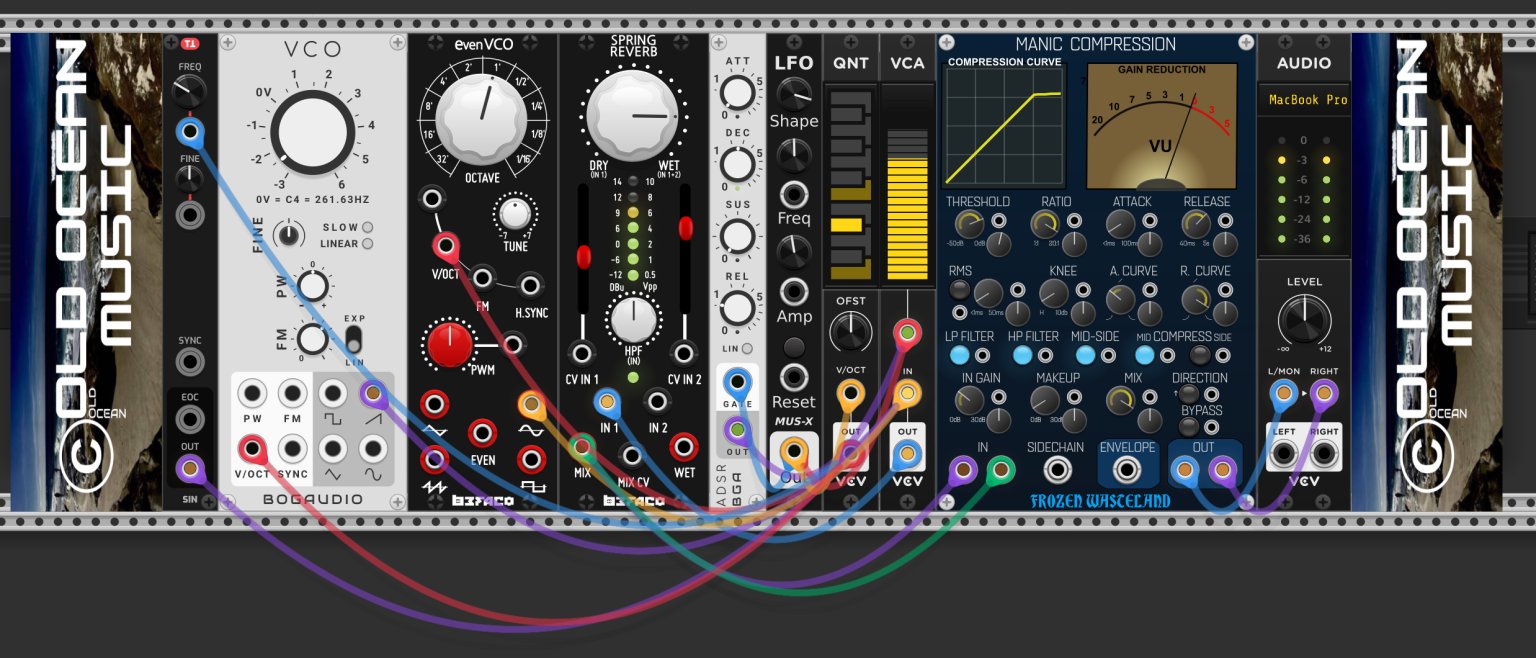1536x658 pixels.
Task: Click LFO Reset input jack
Action: tap(794, 377)
